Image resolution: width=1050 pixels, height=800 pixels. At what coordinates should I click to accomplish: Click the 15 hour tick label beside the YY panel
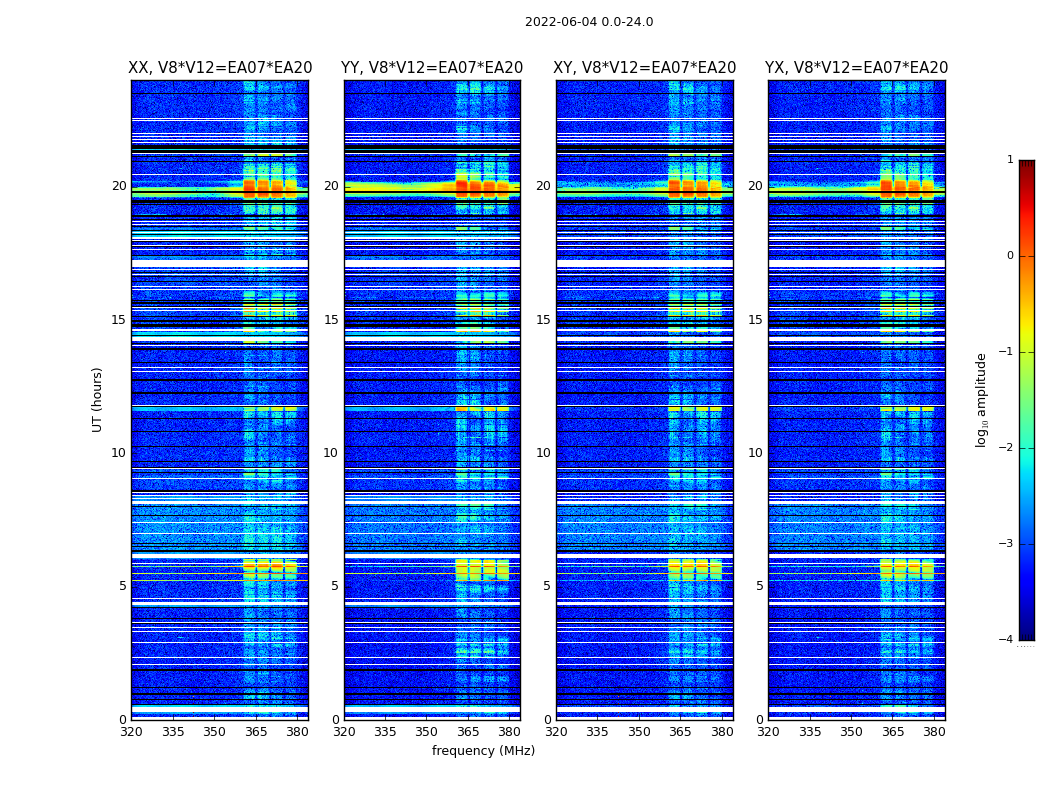click(x=331, y=319)
